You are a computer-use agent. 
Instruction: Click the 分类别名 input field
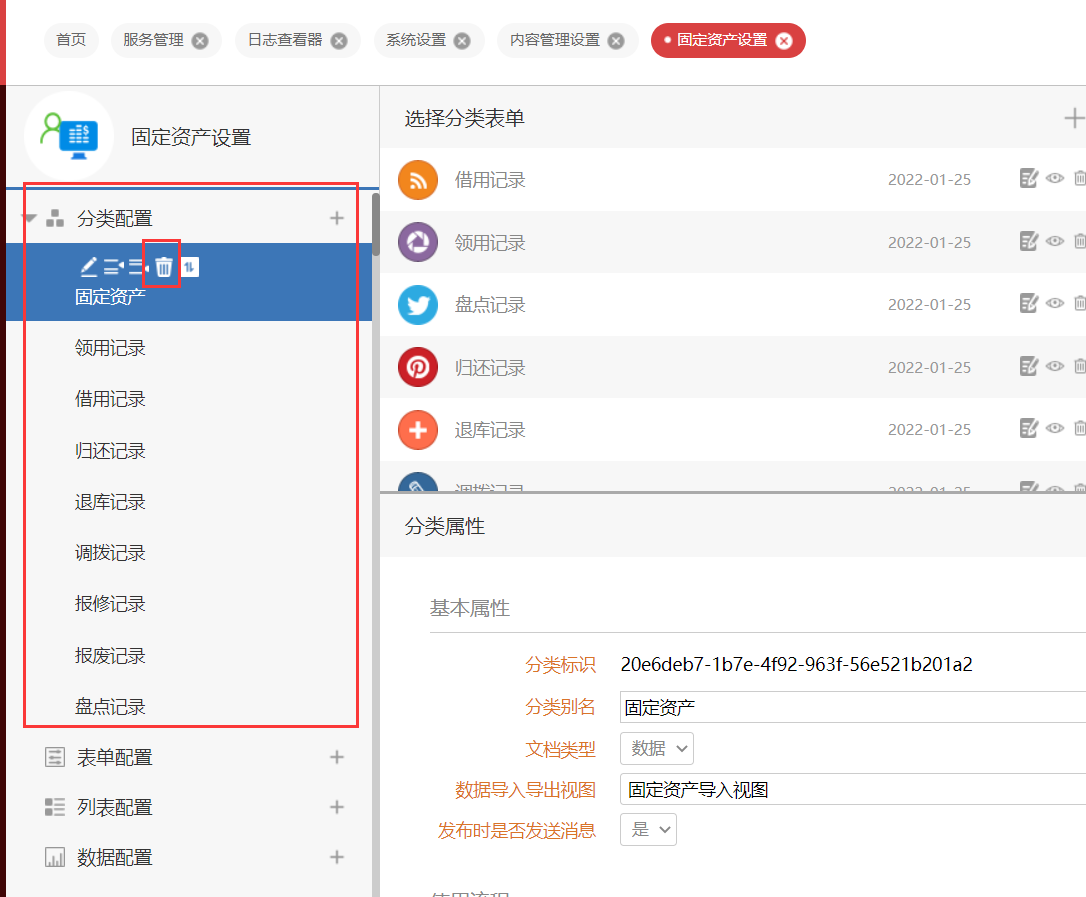(850, 707)
